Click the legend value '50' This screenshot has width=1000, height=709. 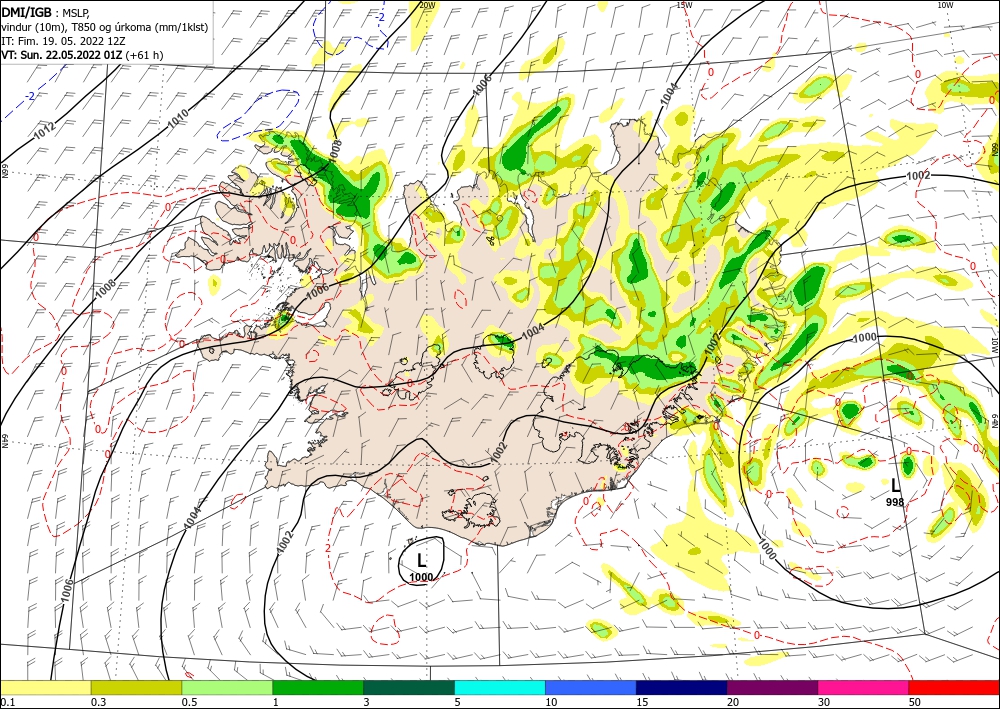pyautogui.click(x=915, y=702)
